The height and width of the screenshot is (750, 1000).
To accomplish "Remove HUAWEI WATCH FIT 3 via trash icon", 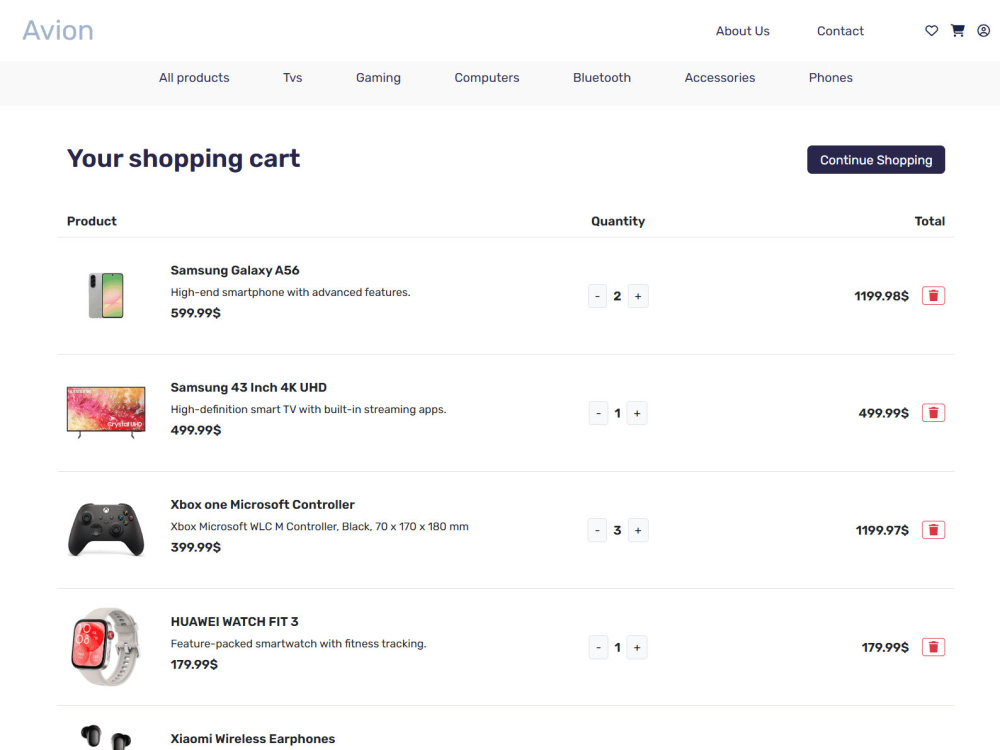I will [x=933, y=647].
